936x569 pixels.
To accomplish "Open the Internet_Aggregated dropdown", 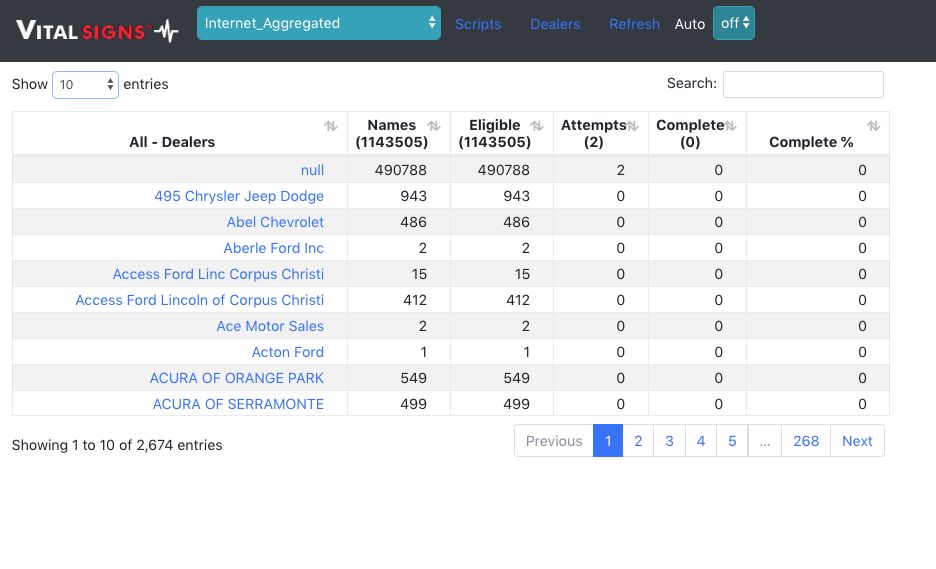I will tap(318, 23).
